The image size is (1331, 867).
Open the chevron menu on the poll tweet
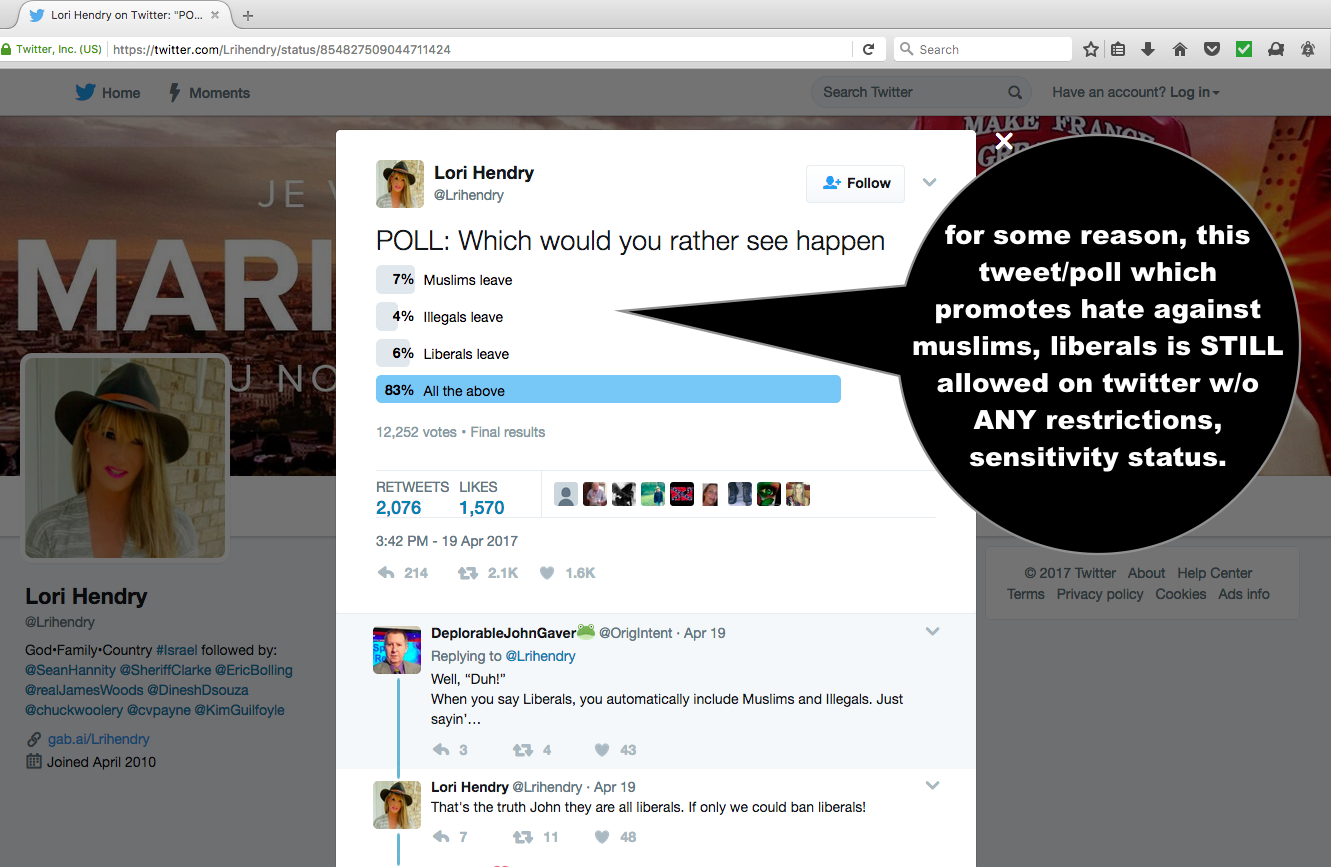pos(929,182)
